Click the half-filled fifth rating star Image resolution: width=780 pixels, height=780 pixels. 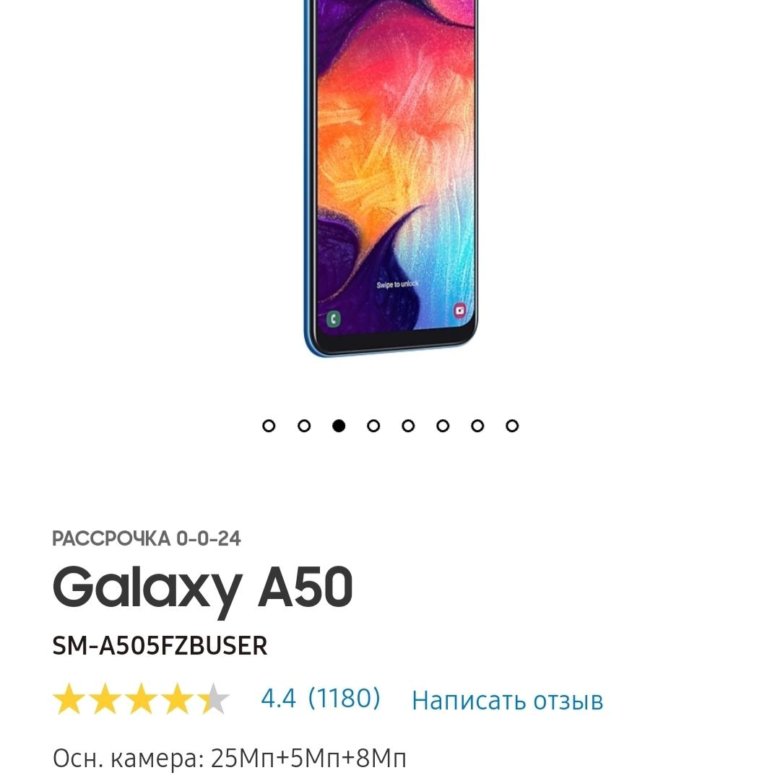click(213, 698)
